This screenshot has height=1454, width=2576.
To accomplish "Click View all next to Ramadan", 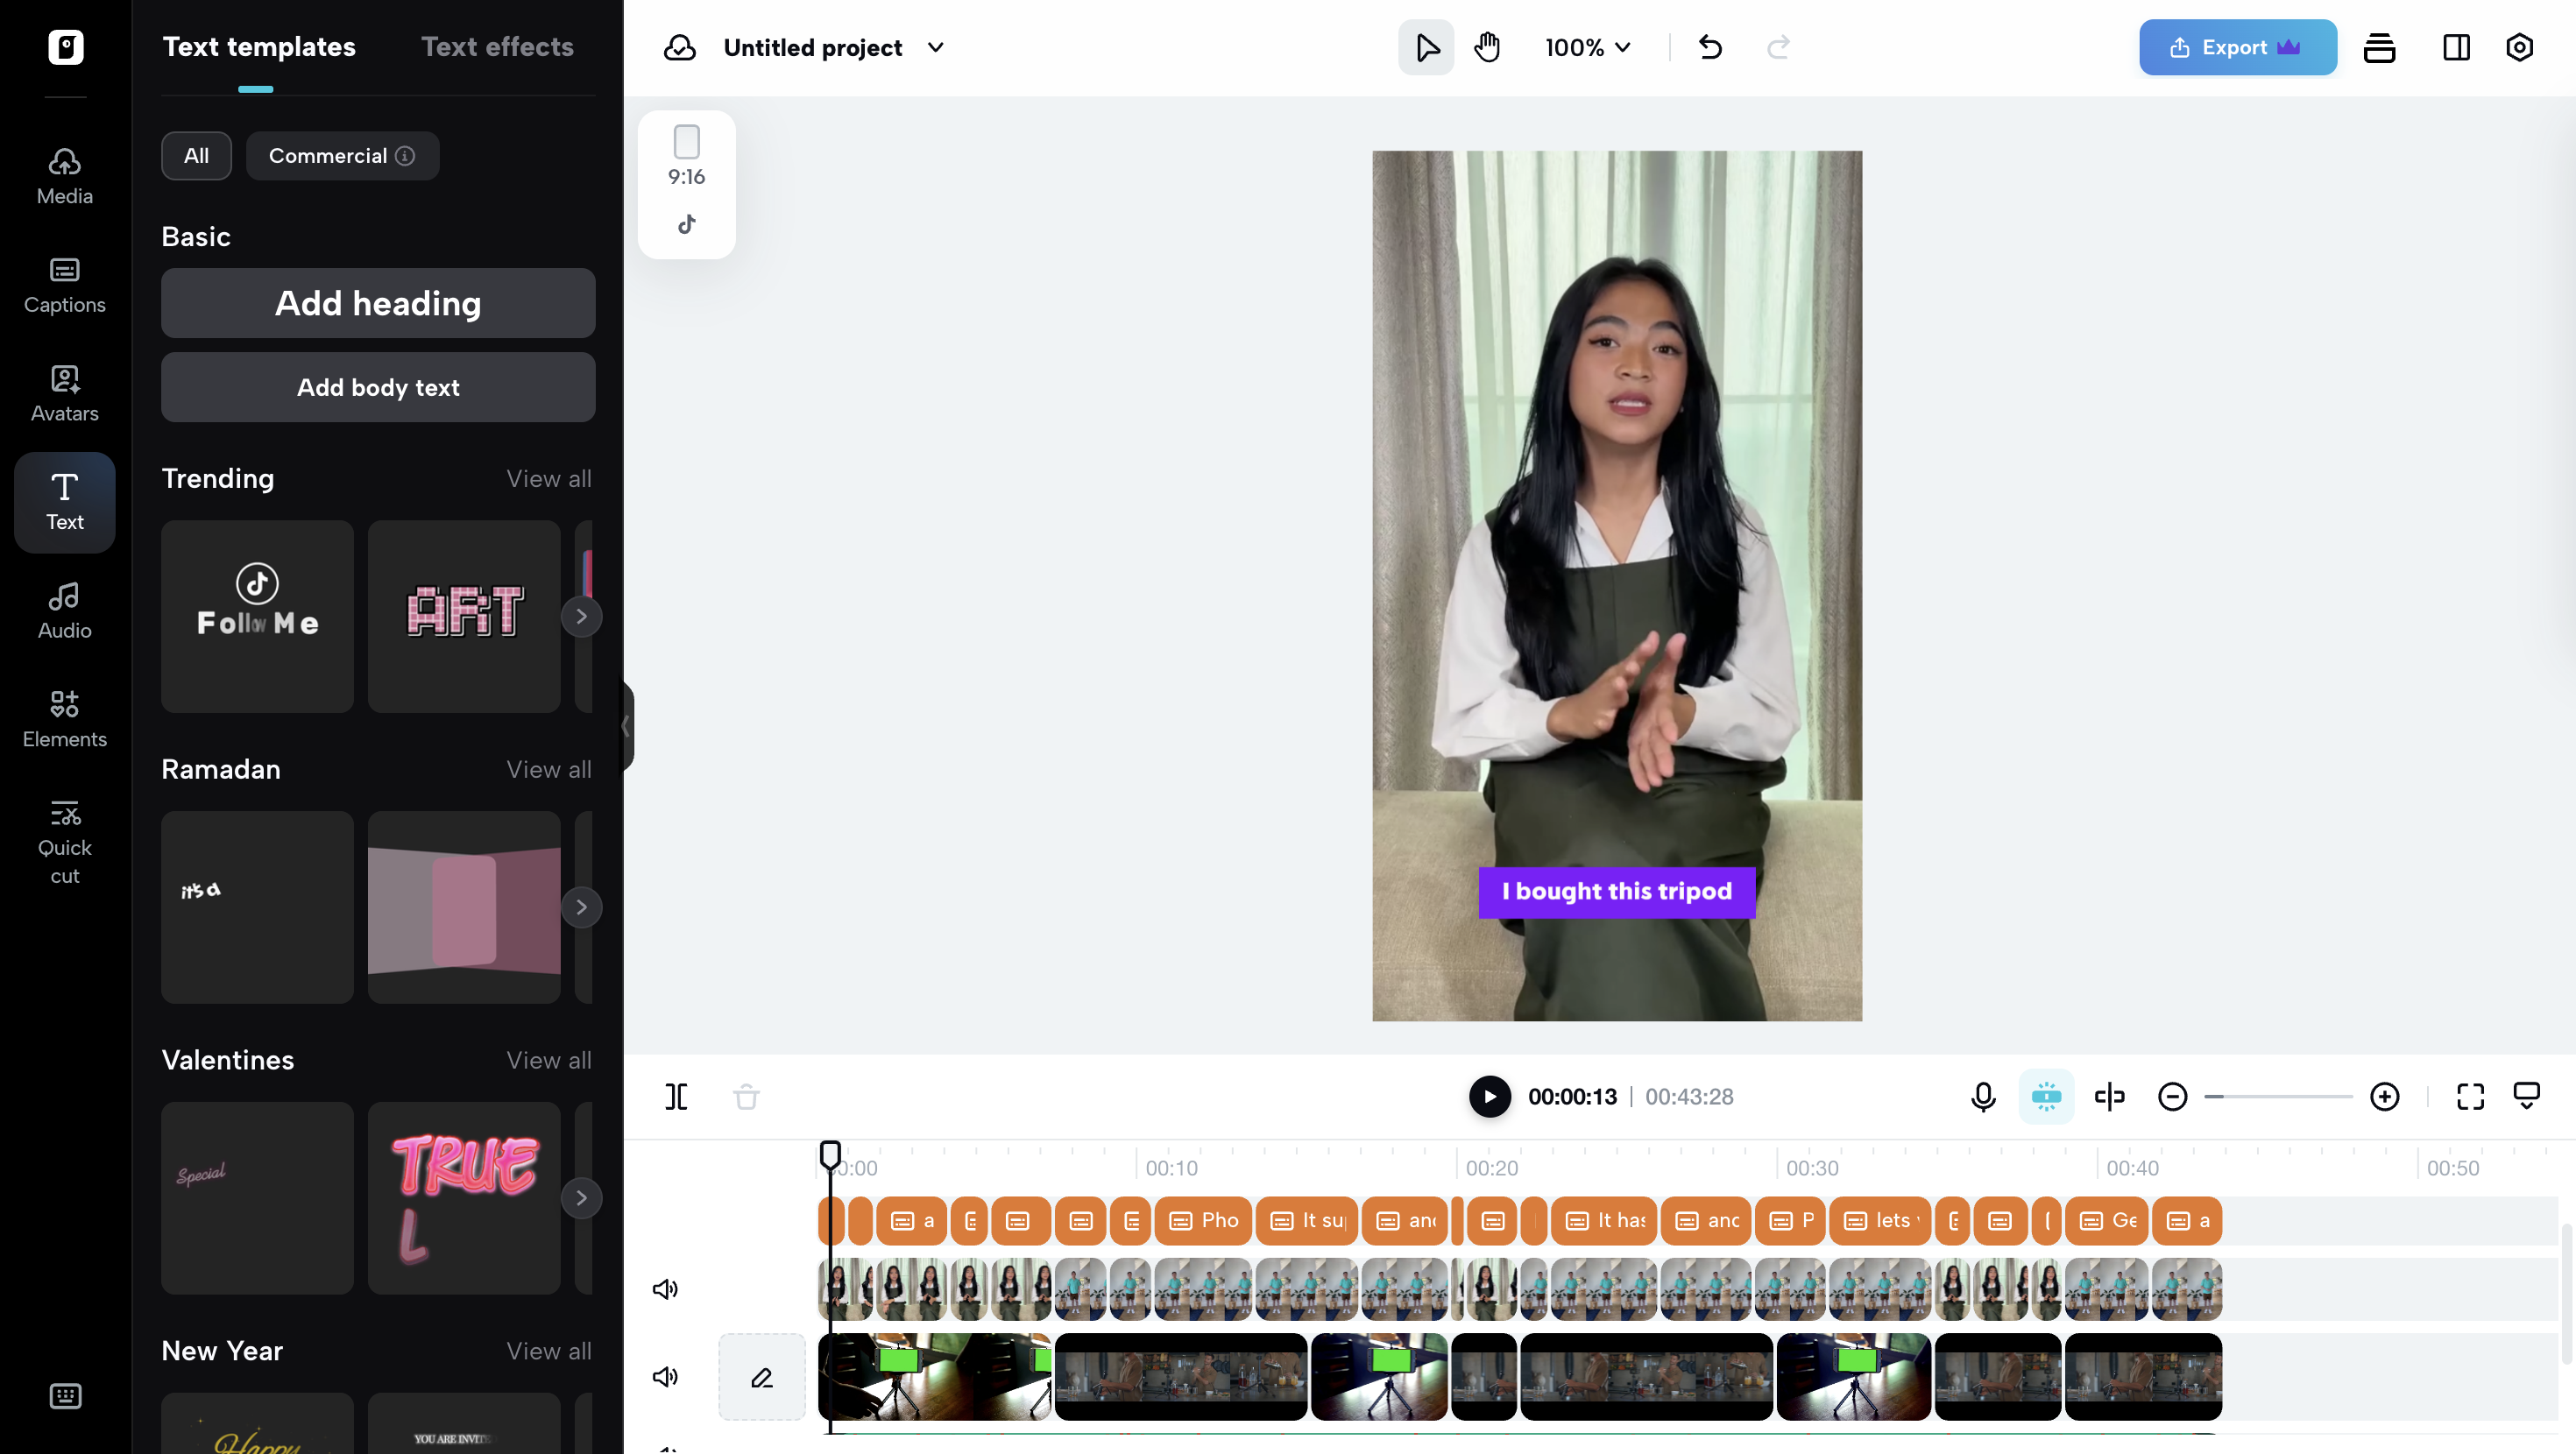I will [548, 769].
